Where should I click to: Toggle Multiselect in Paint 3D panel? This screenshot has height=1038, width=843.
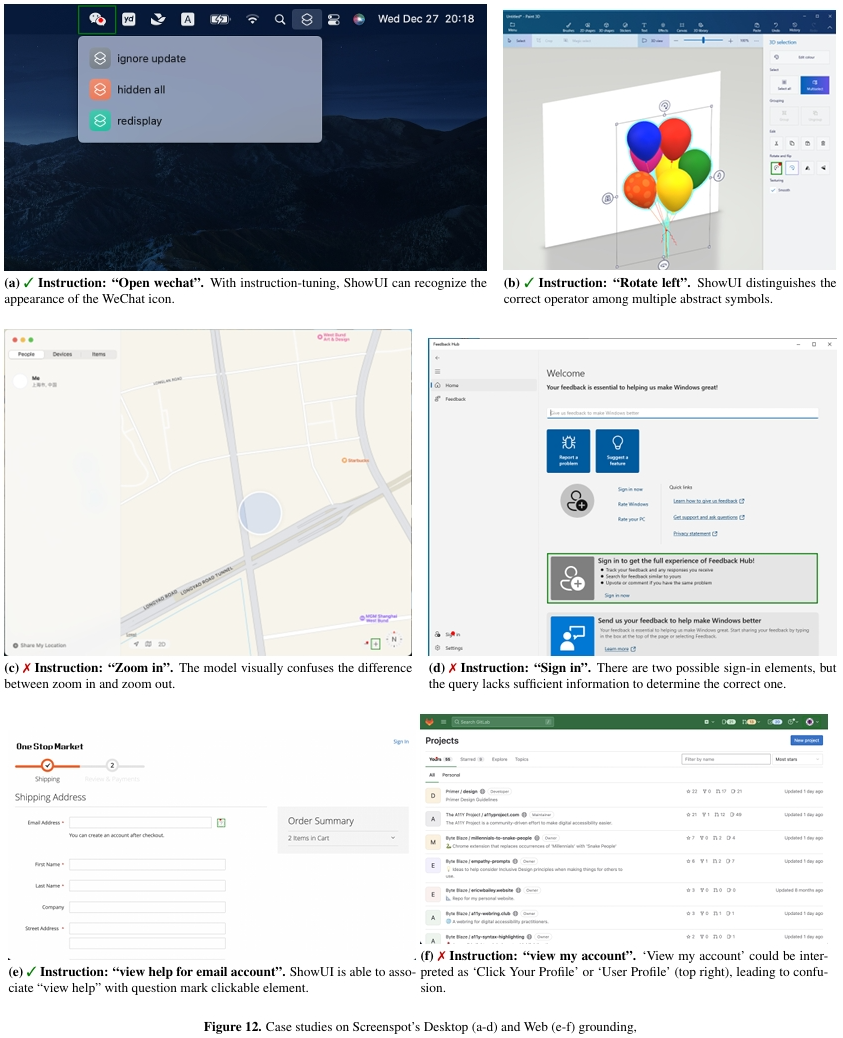[x=815, y=85]
